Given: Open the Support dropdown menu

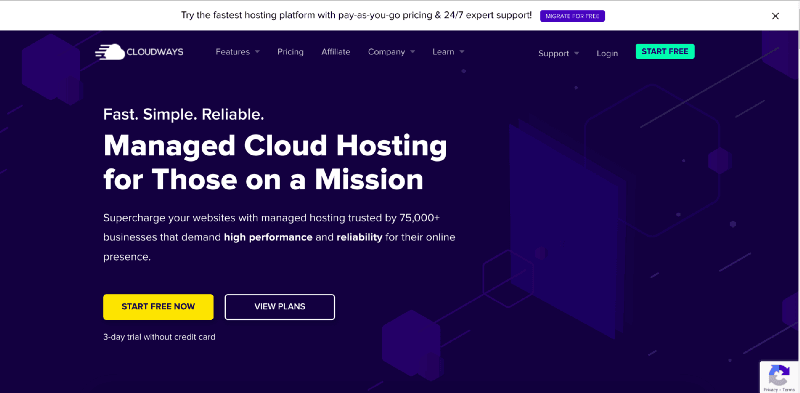Looking at the screenshot, I should click(x=559, y=53).
